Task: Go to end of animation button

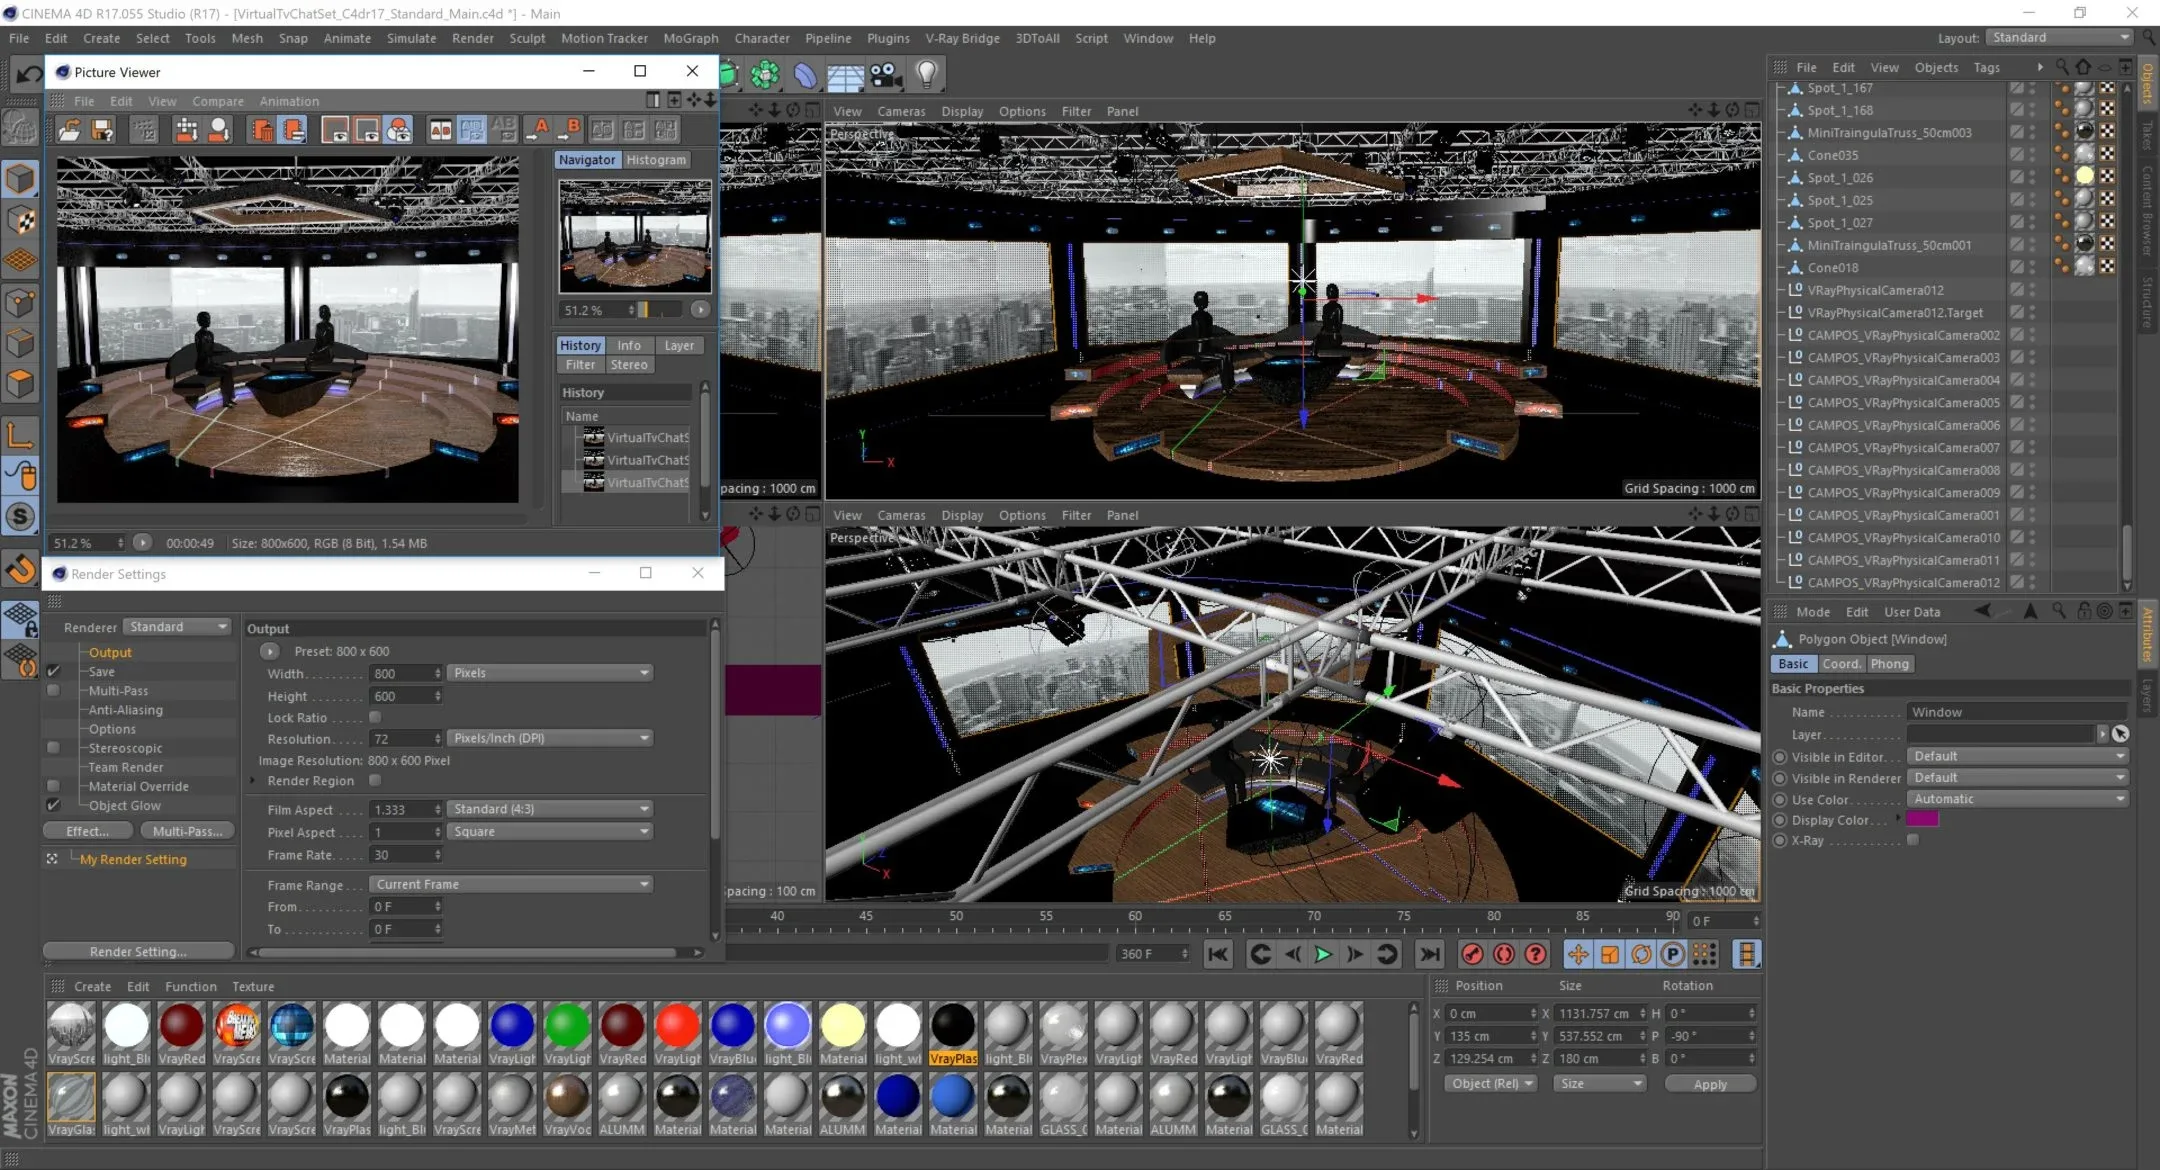Action: click(1430, 954)
